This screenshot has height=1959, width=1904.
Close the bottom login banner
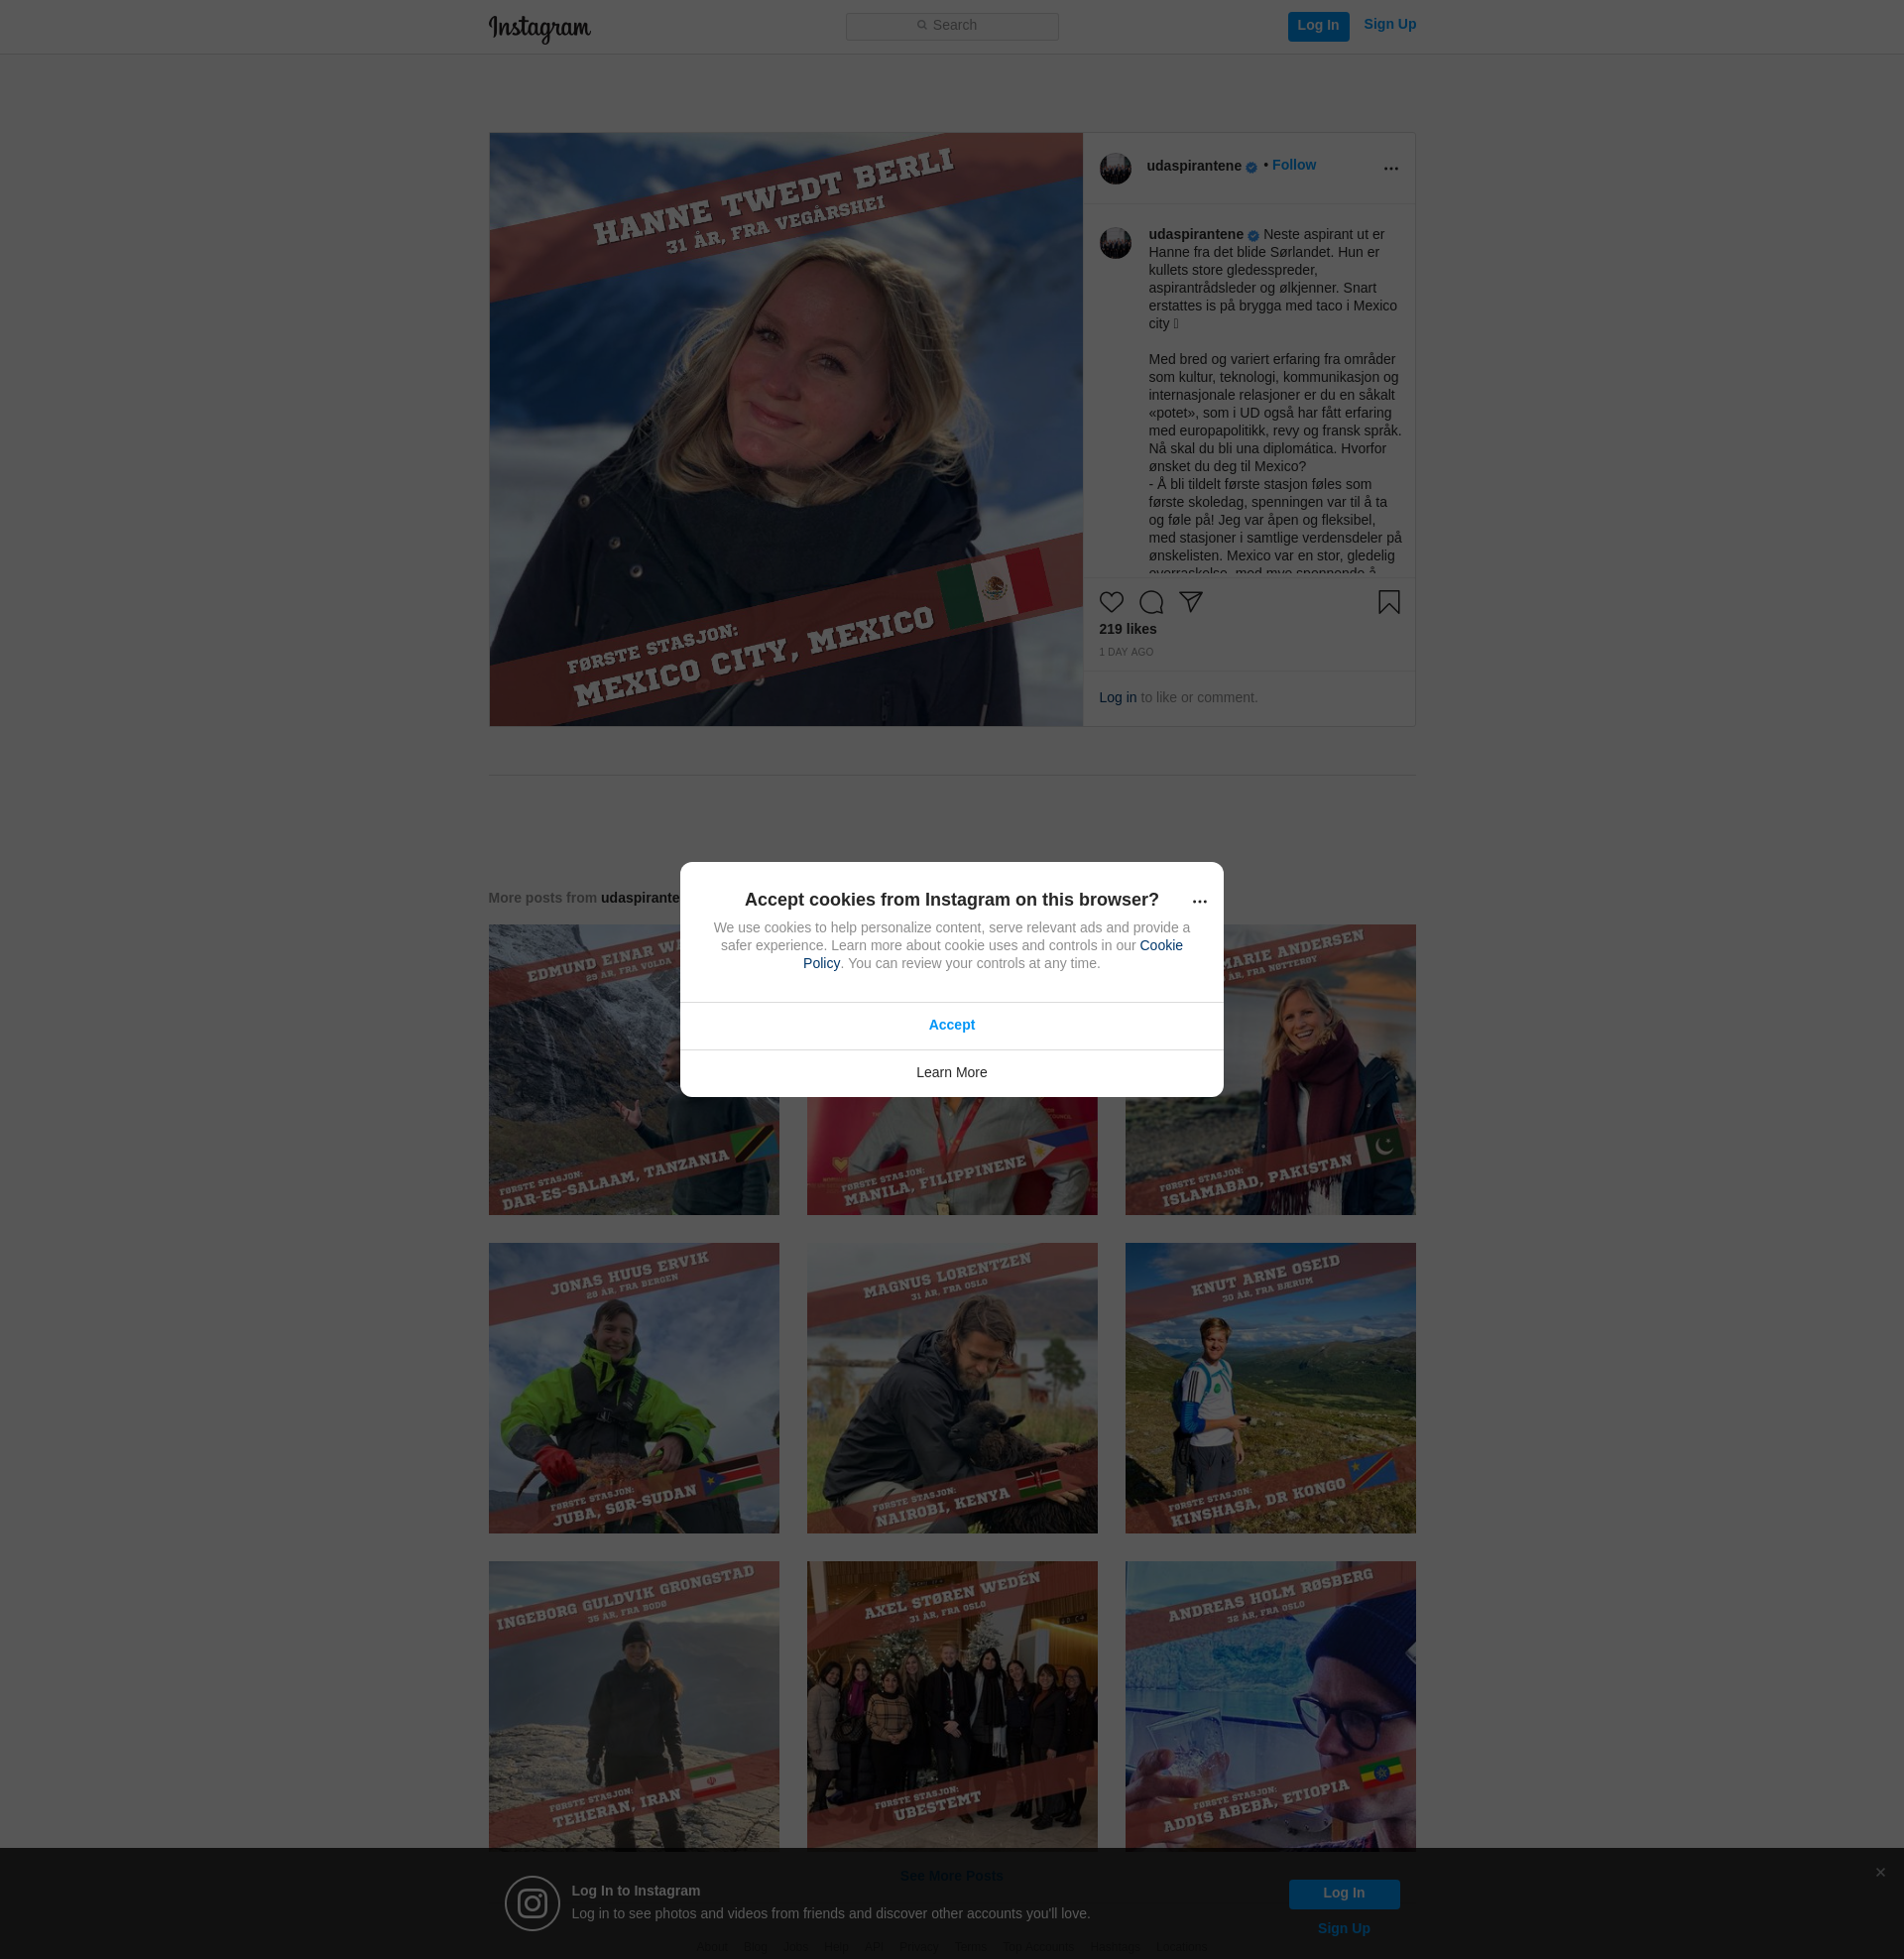coord(1880,1872)
